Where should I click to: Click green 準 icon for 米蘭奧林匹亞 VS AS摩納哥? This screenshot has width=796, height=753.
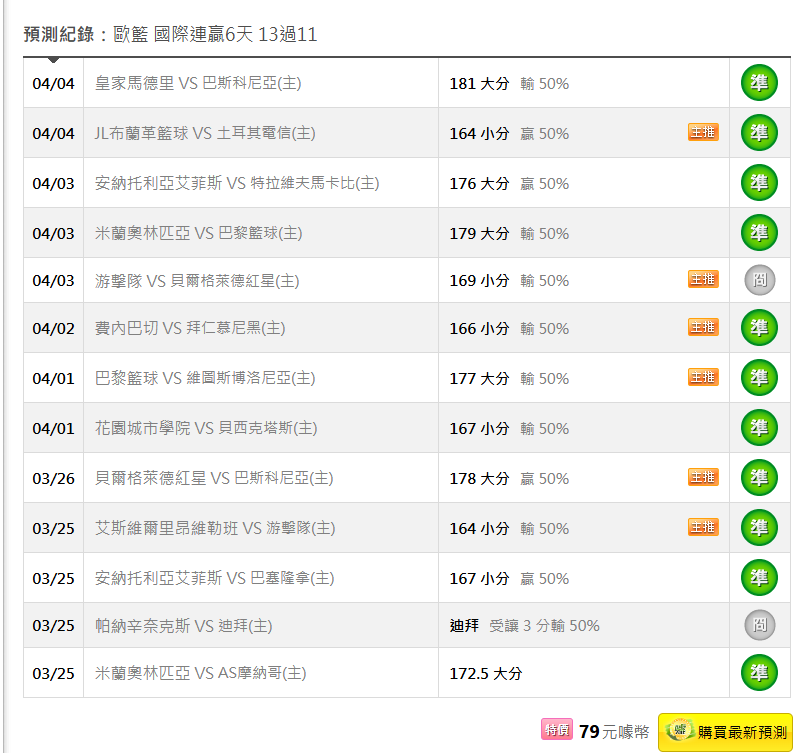(x=759, y=673)
